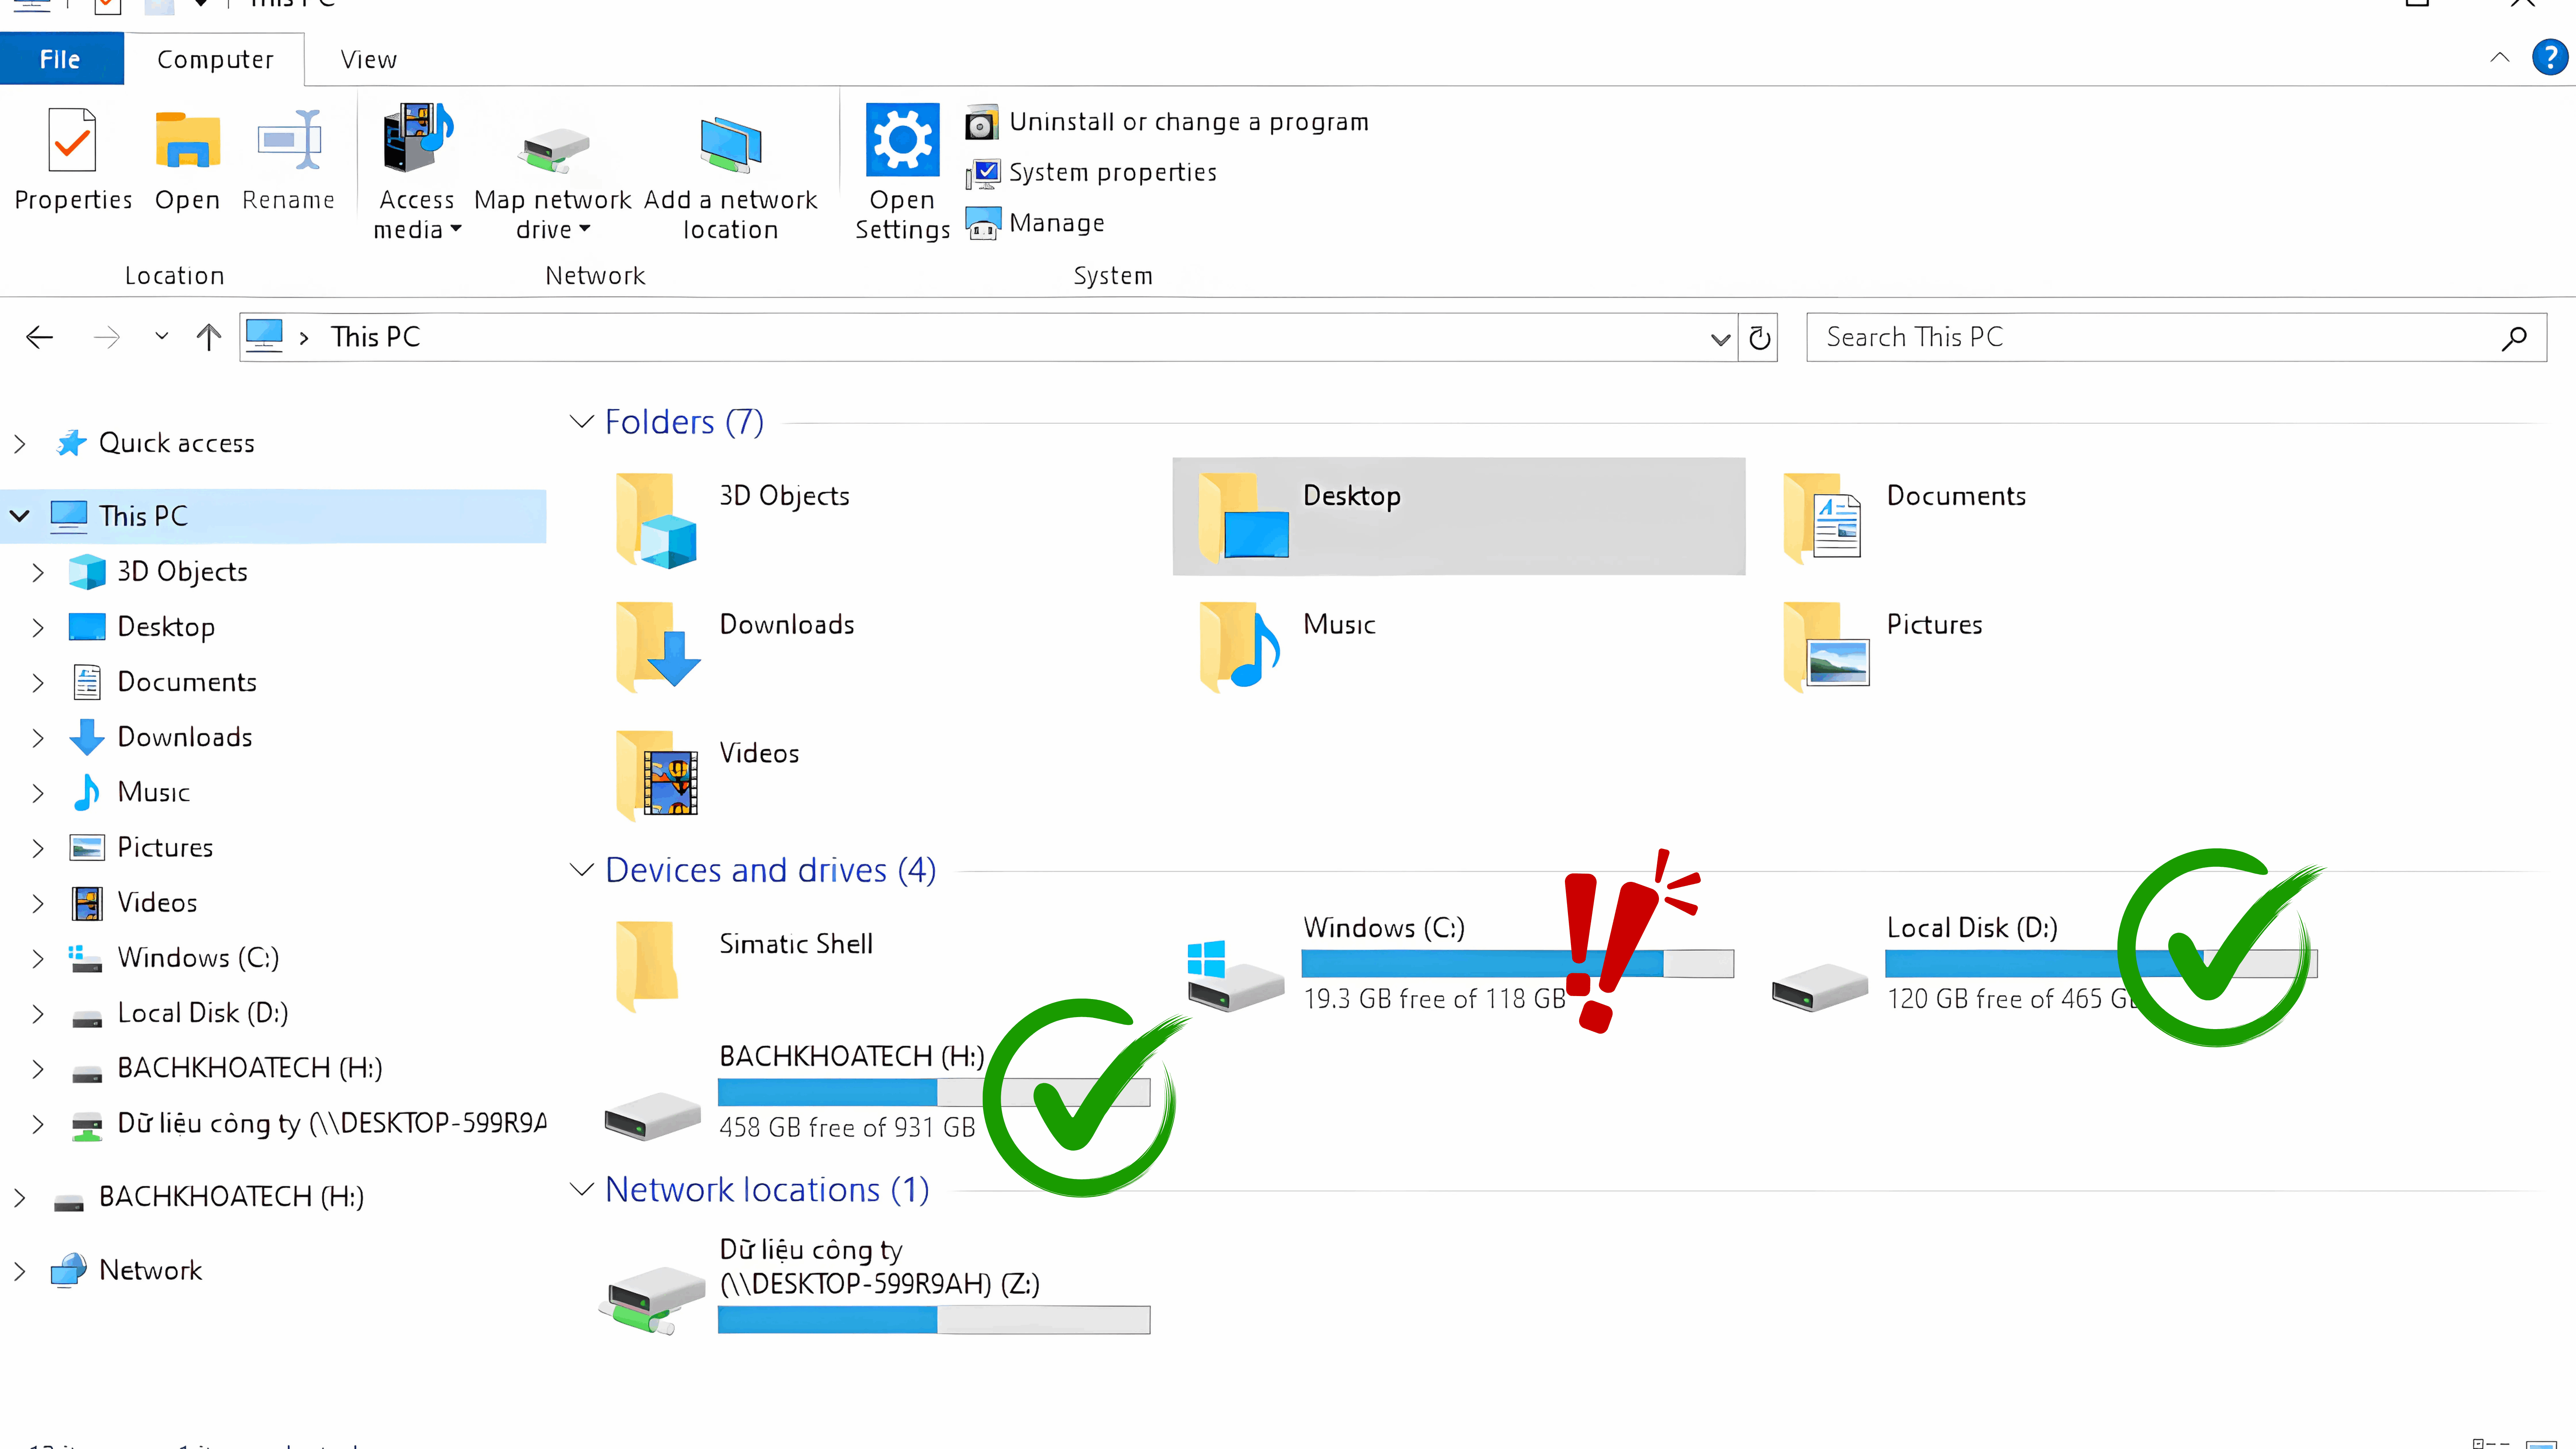Image resolution: width=2576 pixels, height=1449 pixels.
Task: Select Downloads in the navigation pane
Action: coord(185,737)
